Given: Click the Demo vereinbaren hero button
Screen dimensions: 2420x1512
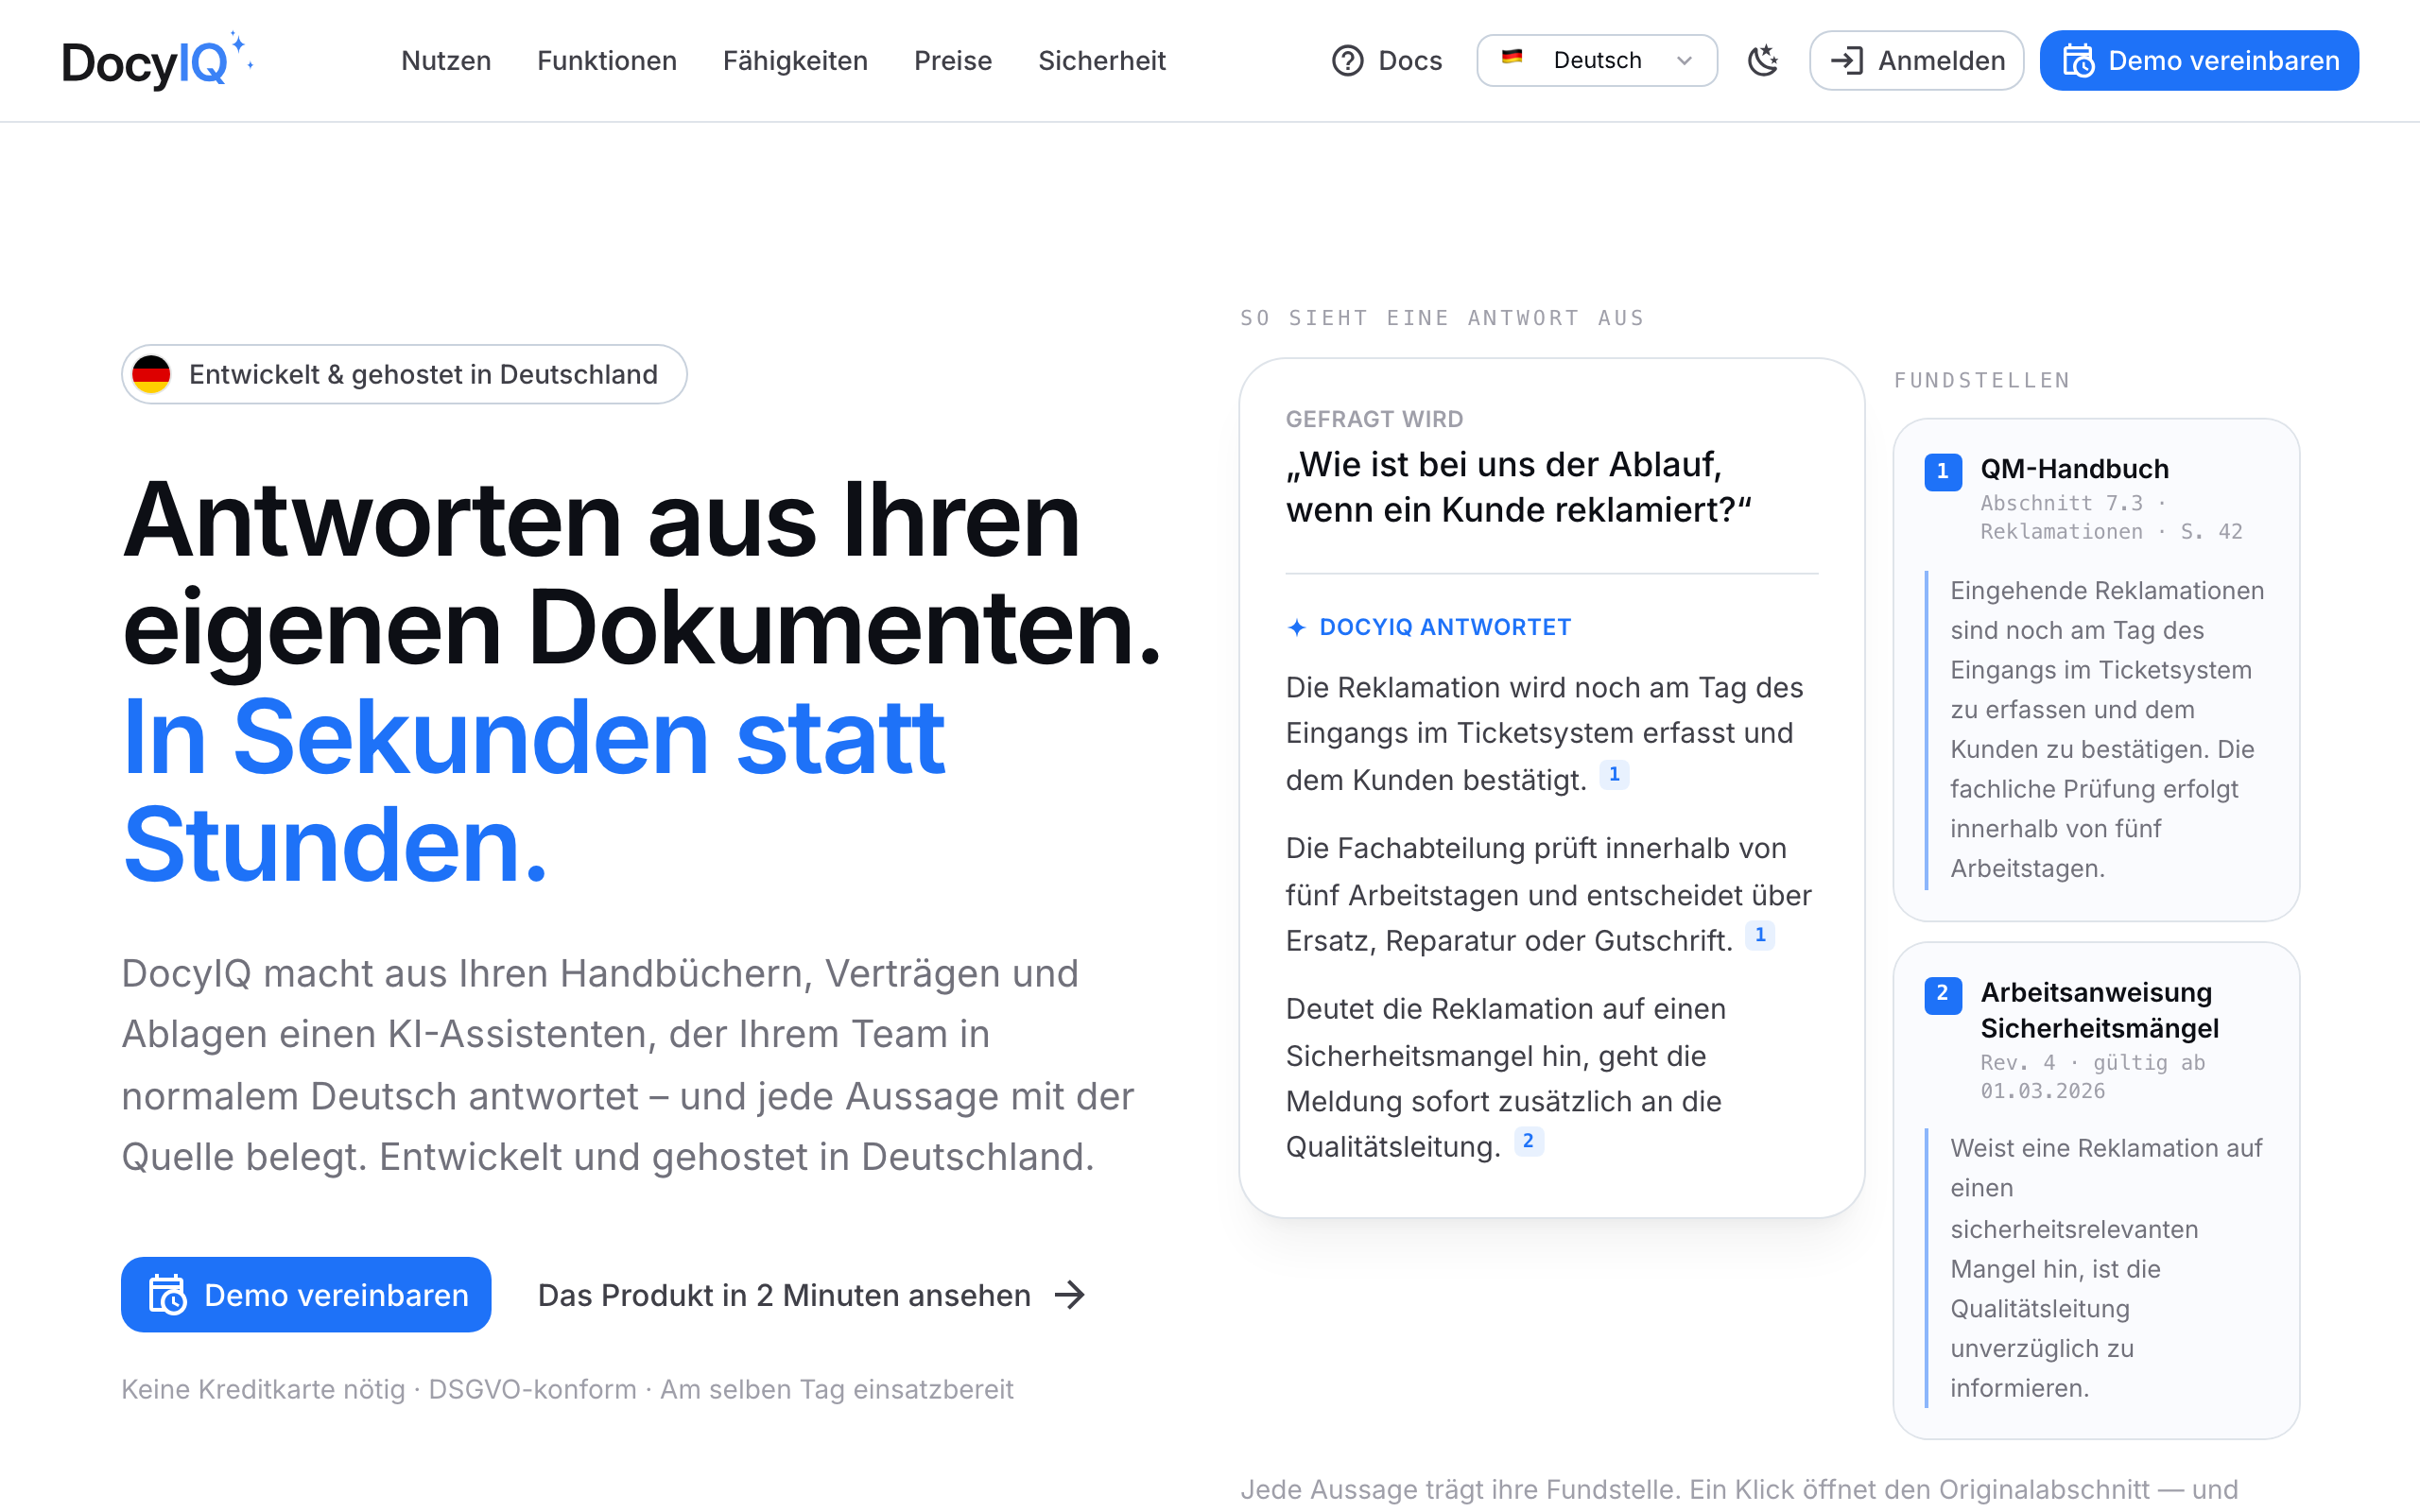Looking at the screenshot, I should (306, 1295).
